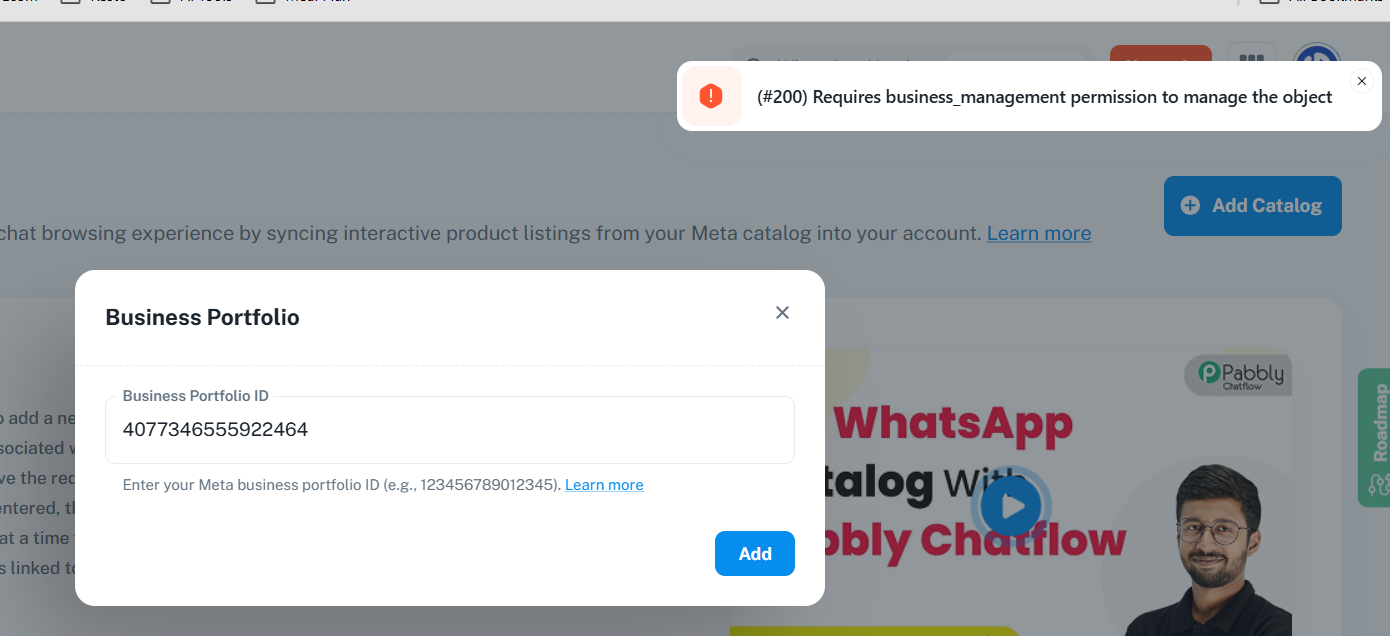This screenshot has width=1390, height=636.
Task: Click the roadmap path icon on side tab
Action: tap(1379, 485)
